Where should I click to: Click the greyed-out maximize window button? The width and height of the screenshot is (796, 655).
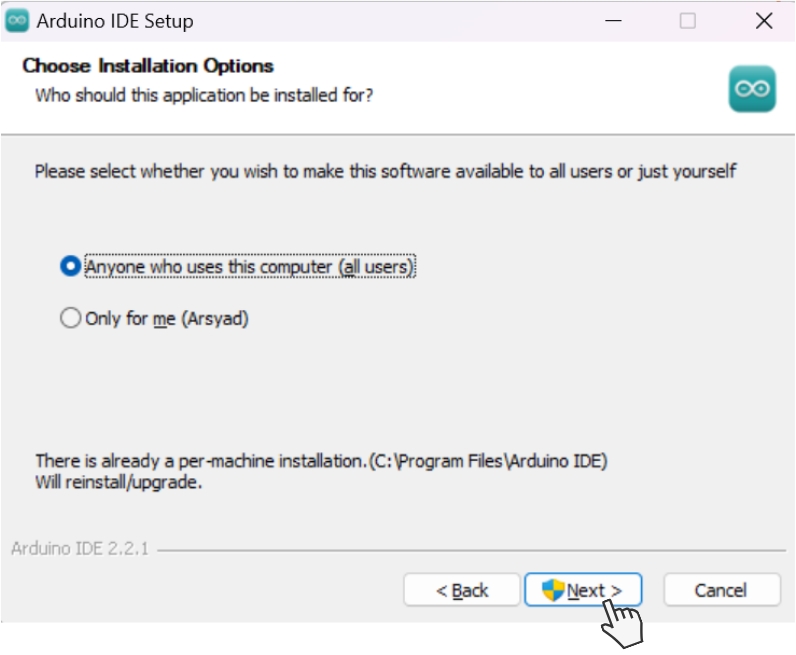tap(687, 20)
